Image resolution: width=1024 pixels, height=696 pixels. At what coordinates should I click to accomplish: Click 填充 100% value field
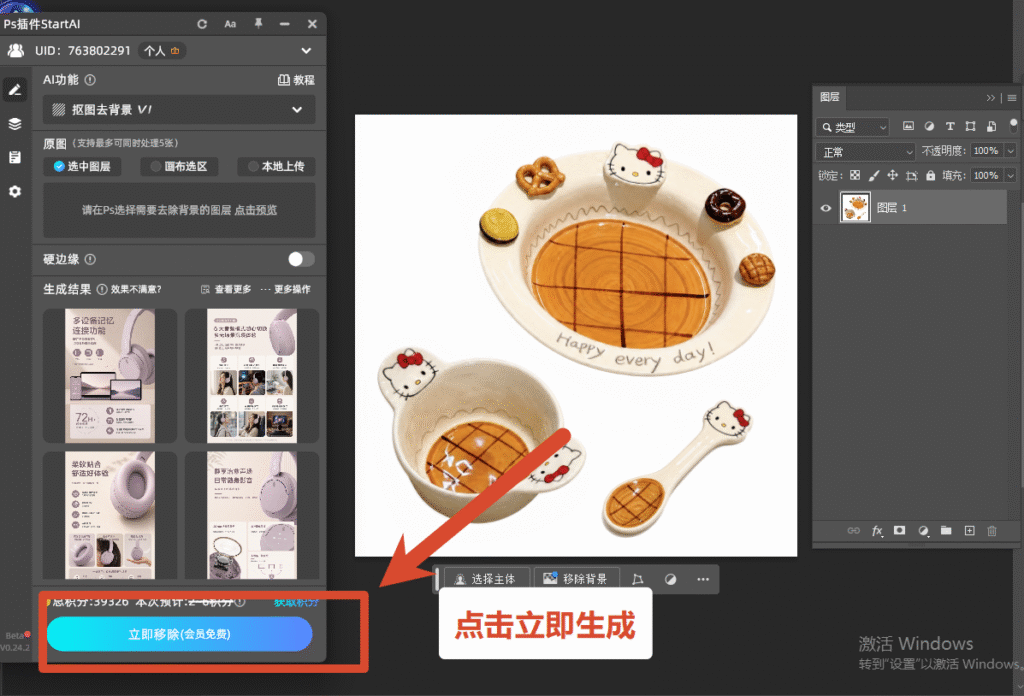[x=987, y=175]
